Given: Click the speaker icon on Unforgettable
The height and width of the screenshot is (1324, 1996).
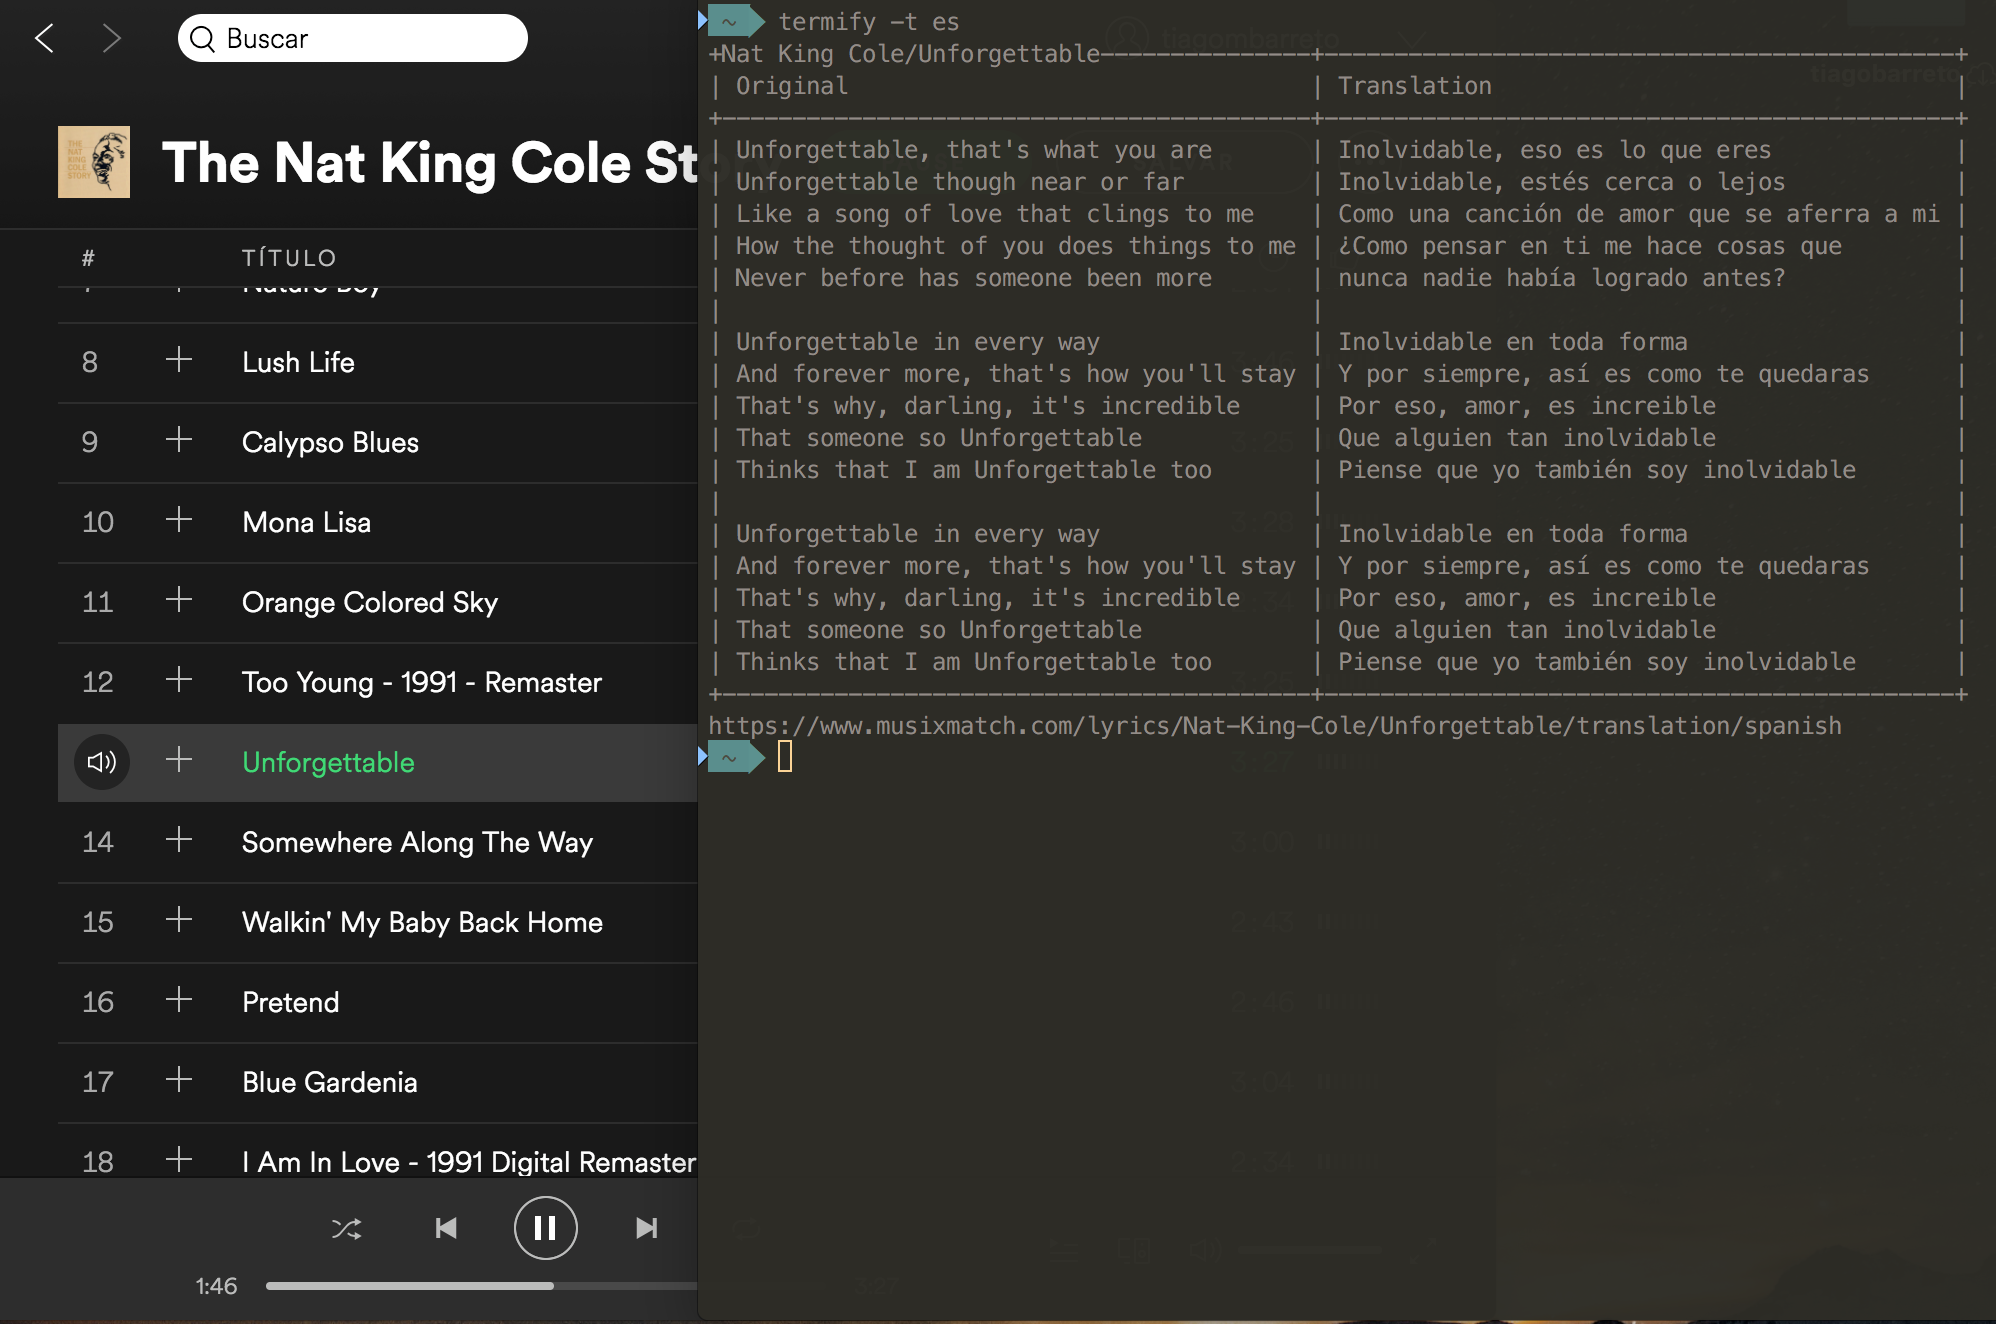Looking at the screenshot, I should [101, 762].
